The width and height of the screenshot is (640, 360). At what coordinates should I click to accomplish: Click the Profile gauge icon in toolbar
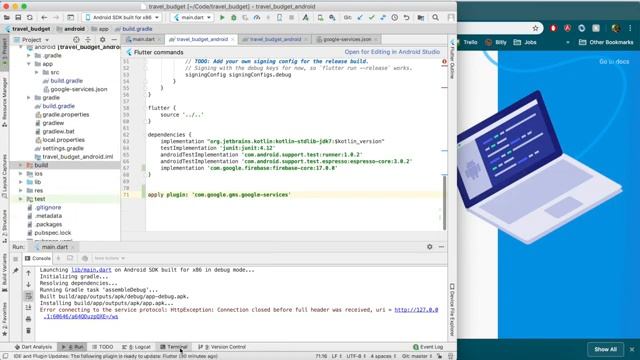[257, 18]
